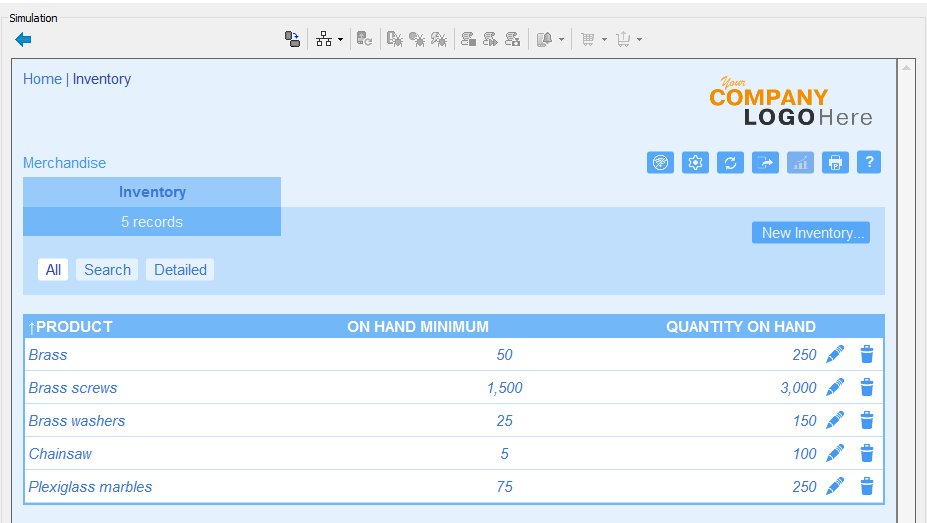The image size is (927, 523).
Task: Edit the Plexiglass marbles row pencil
Action: [835, 487]
